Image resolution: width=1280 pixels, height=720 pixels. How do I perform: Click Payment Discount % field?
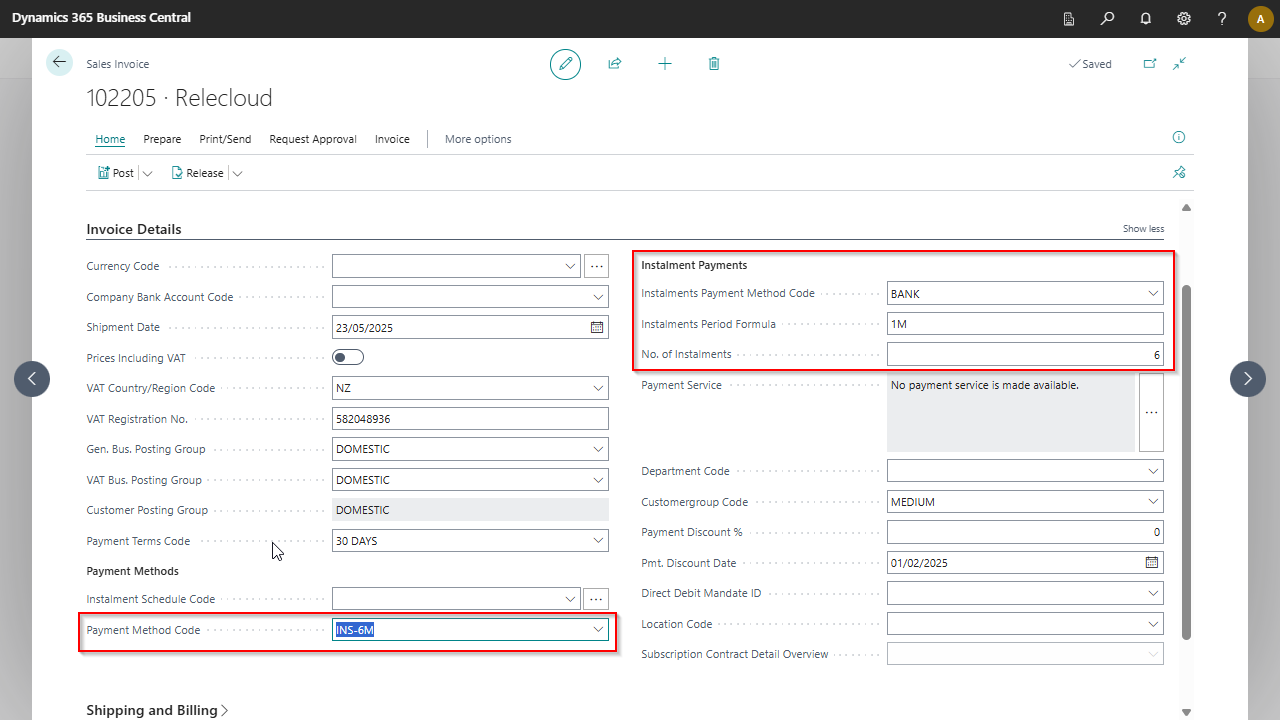[x=1025, y=532]
